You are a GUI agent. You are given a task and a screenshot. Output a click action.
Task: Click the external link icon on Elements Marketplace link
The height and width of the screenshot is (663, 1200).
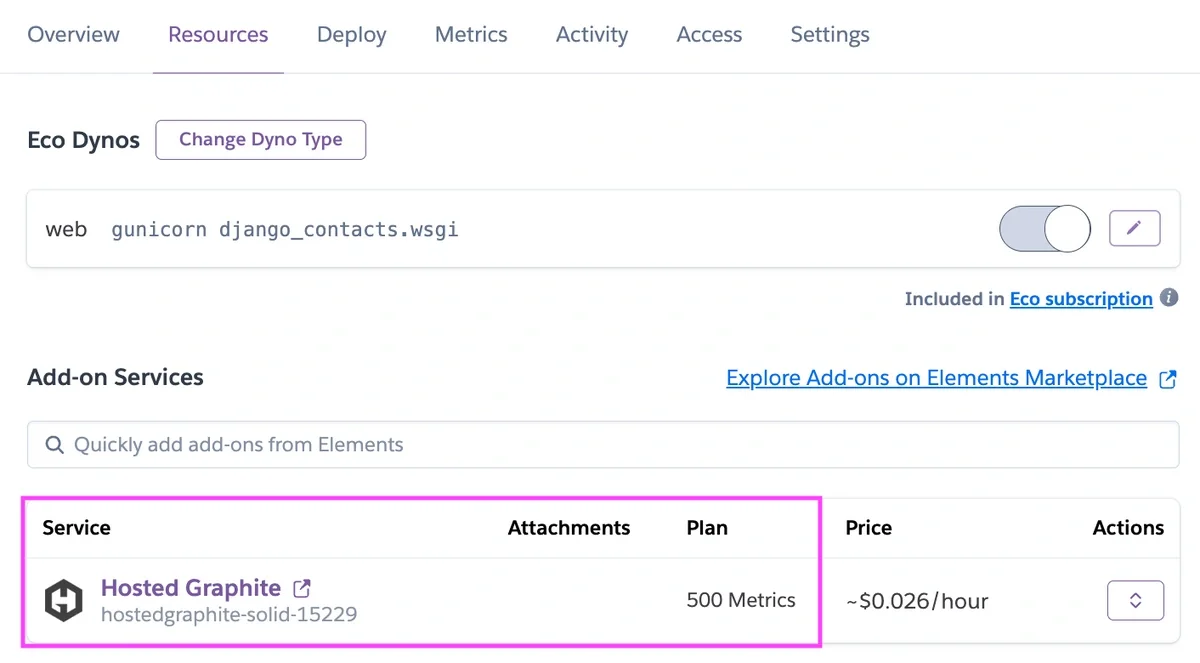tap(1168, 378)
